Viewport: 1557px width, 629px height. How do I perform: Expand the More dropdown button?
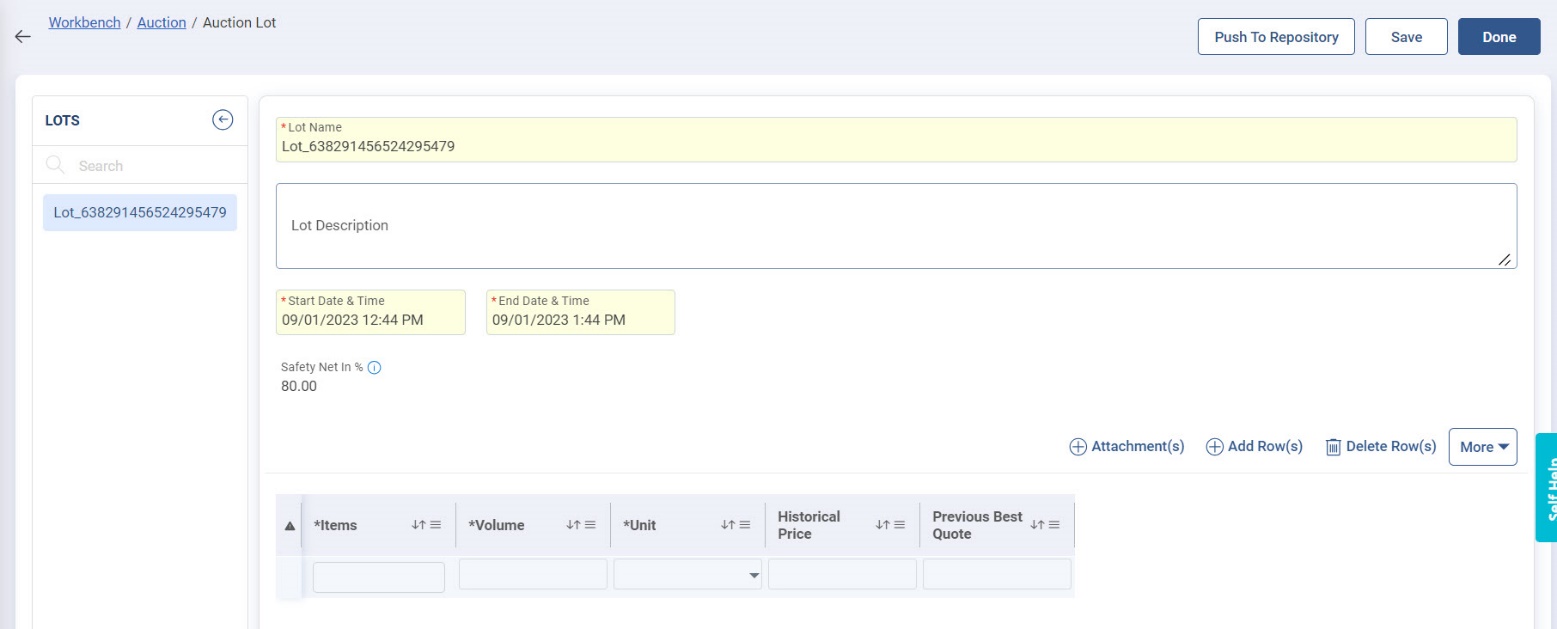pos(1482,447)
